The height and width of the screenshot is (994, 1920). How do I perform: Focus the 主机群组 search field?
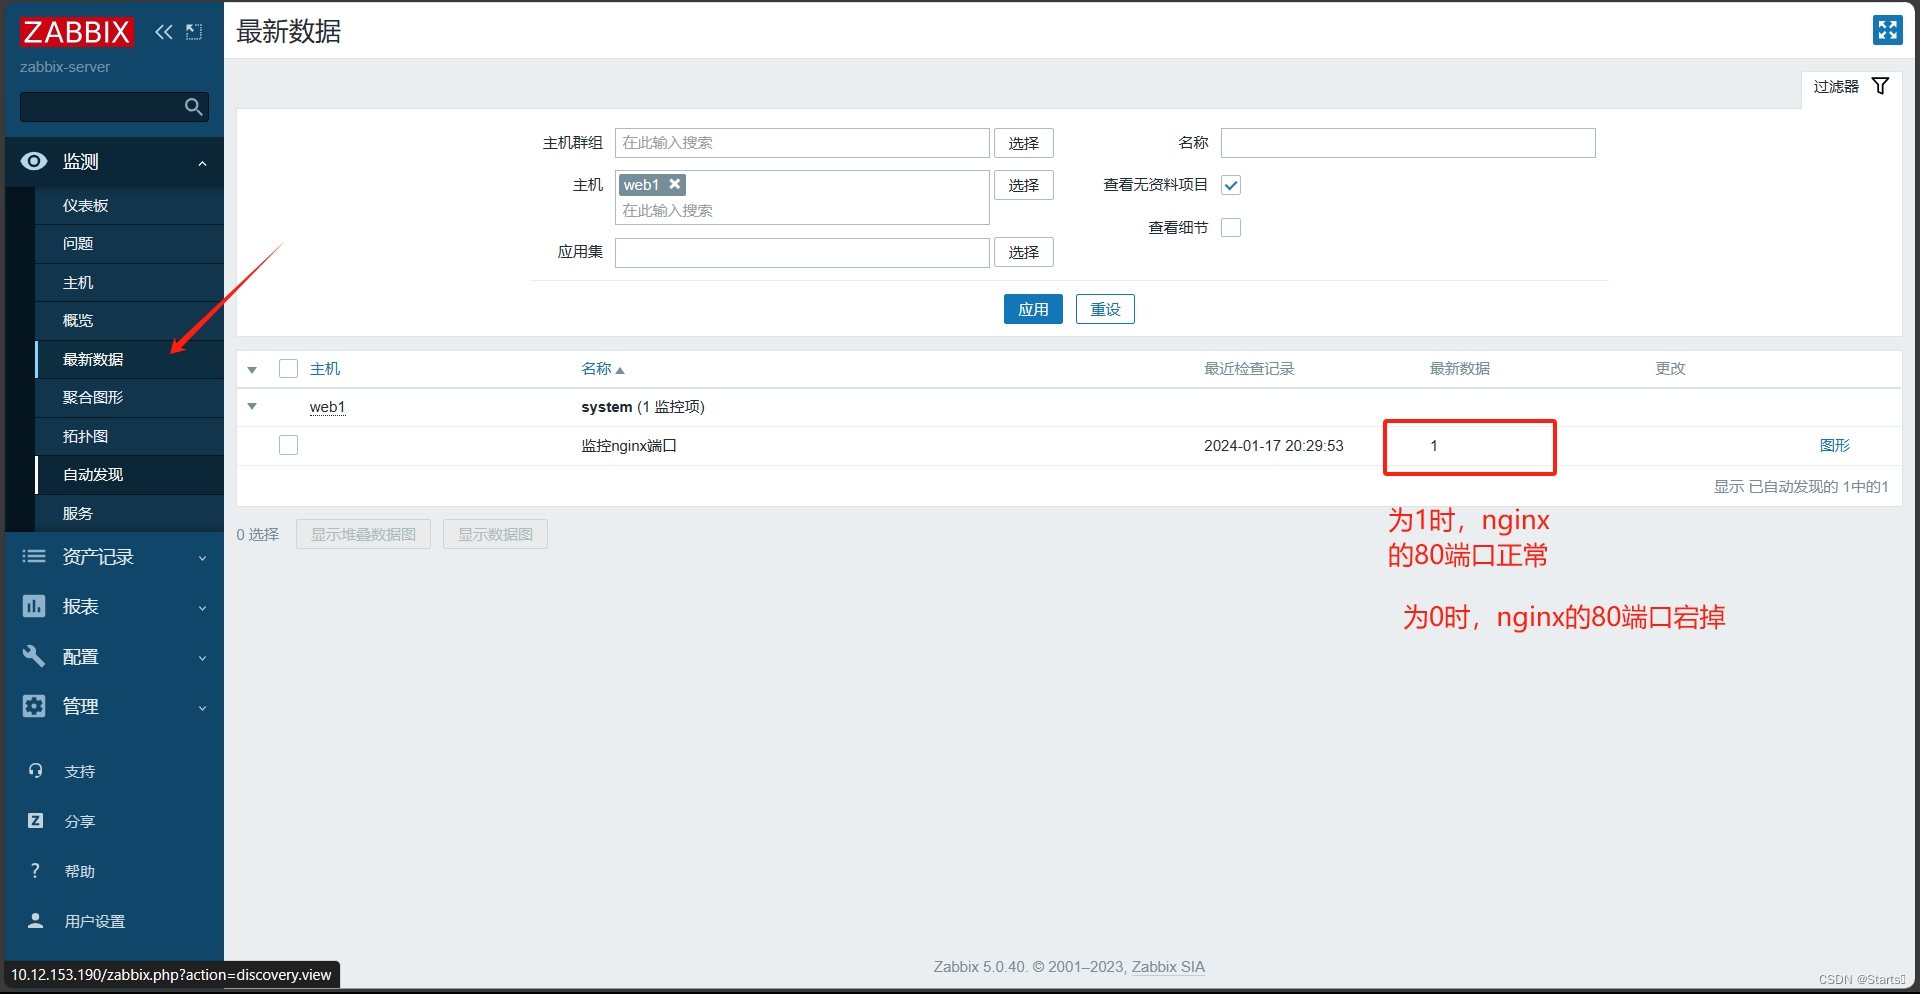point(802,143)
